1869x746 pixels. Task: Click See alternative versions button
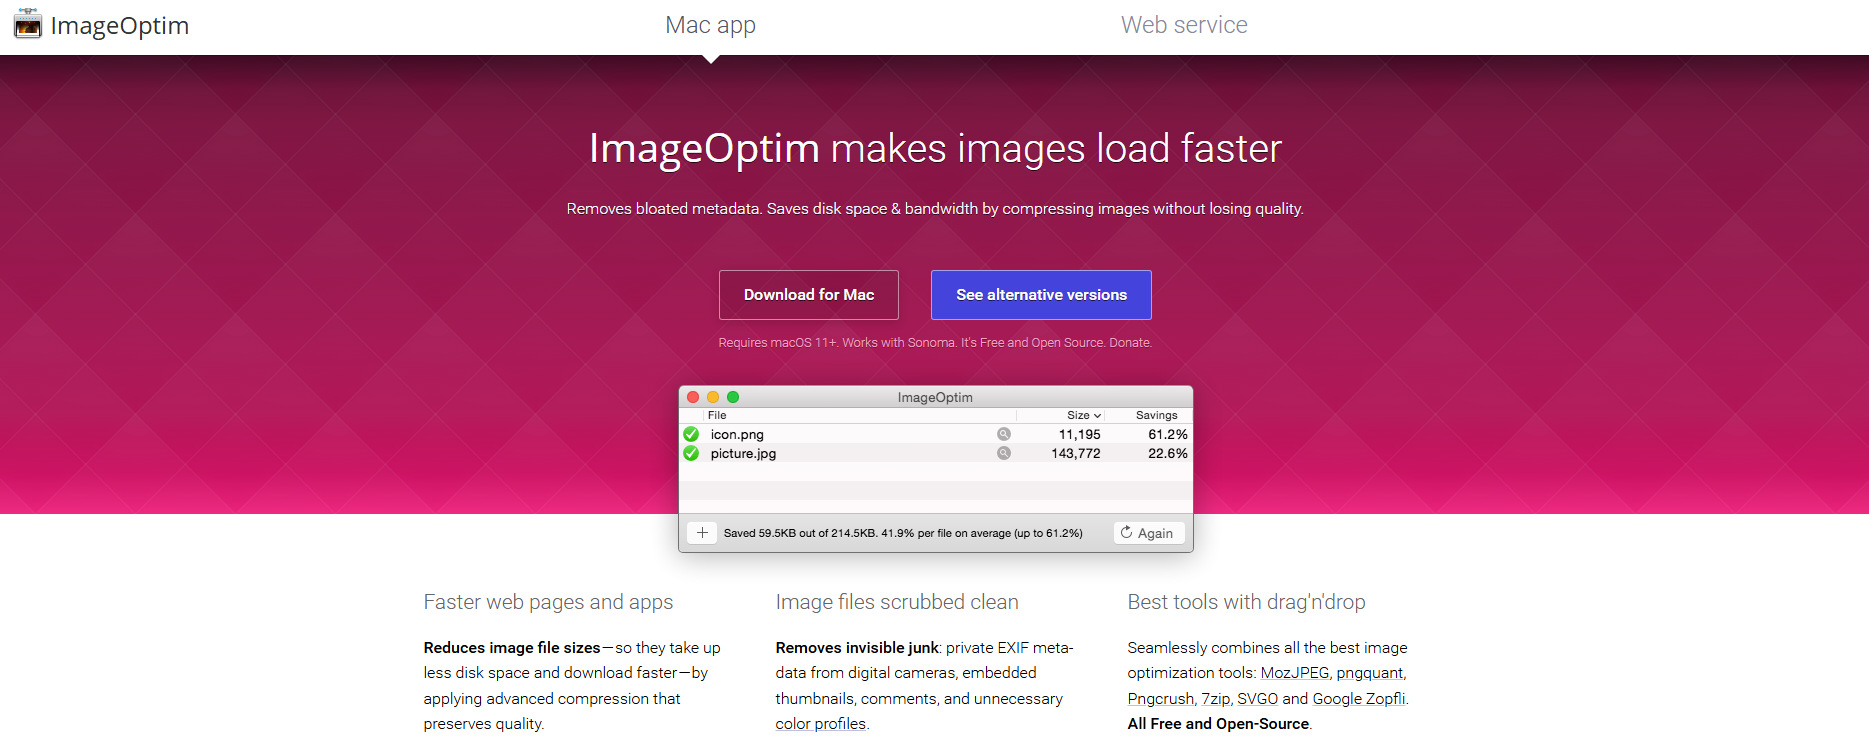point(1041,295)
